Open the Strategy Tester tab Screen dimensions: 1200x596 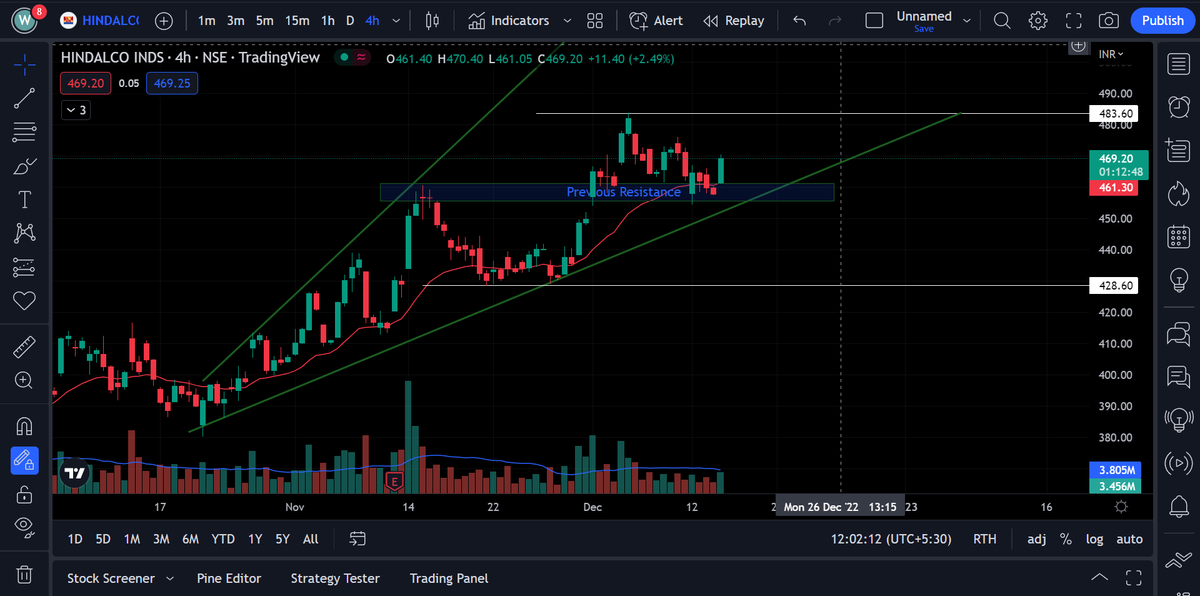click(335, 578)
